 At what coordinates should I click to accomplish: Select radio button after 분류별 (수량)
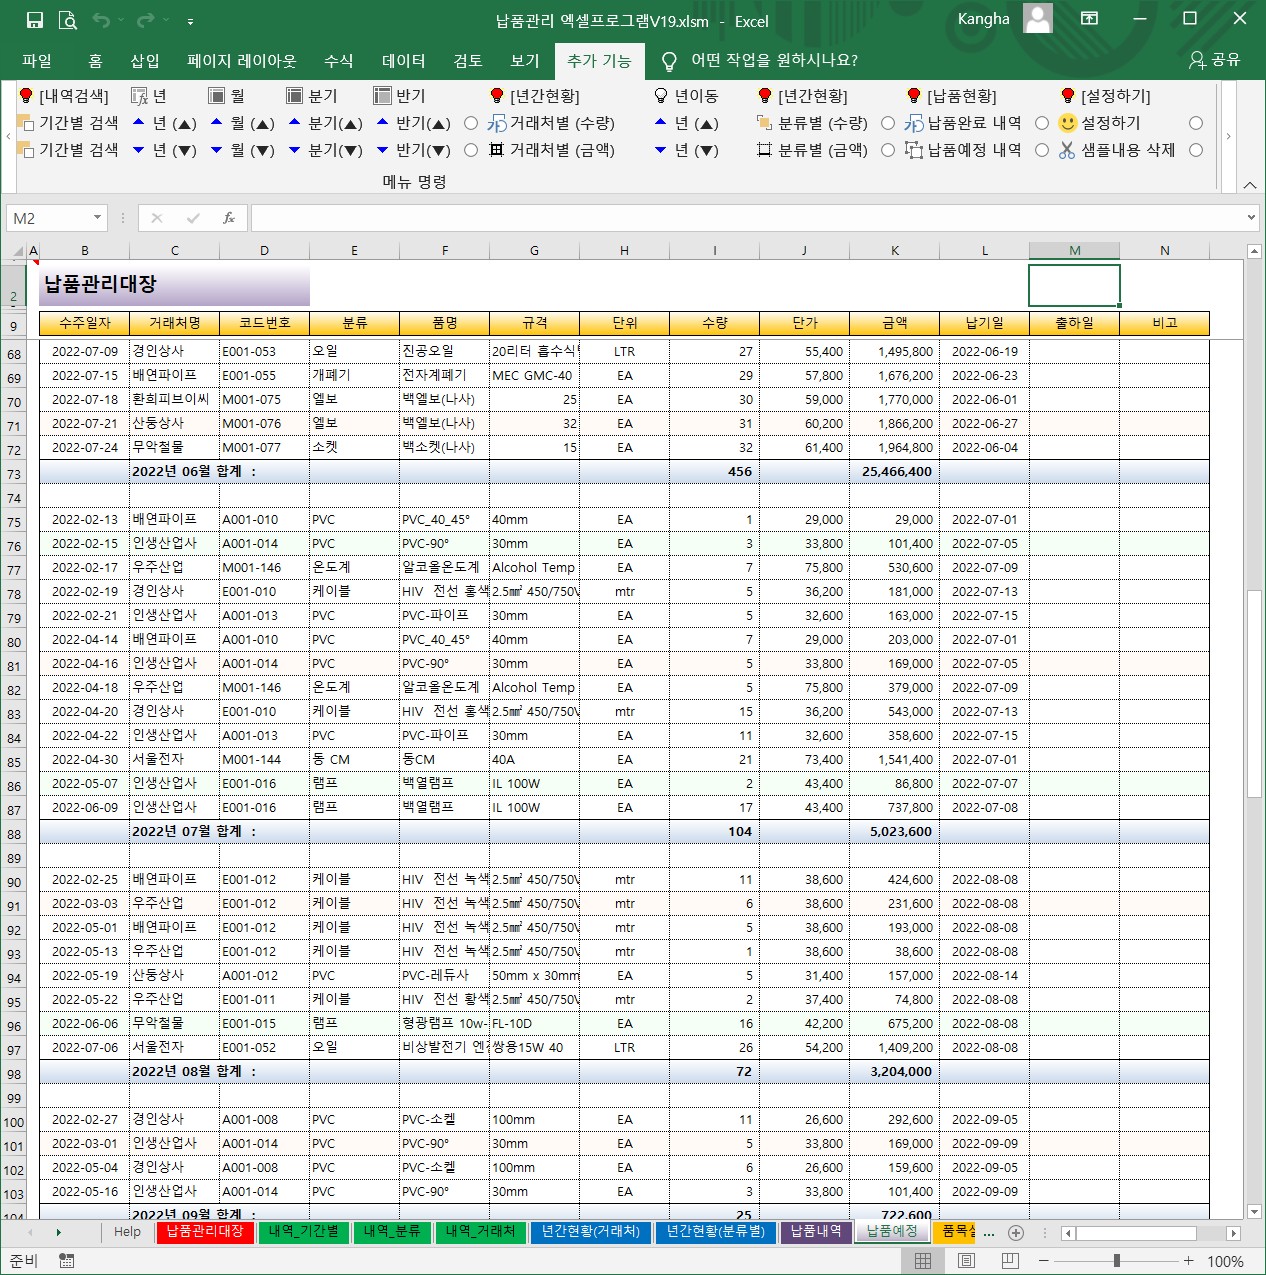pyautogui.click(x=888, y=123)
